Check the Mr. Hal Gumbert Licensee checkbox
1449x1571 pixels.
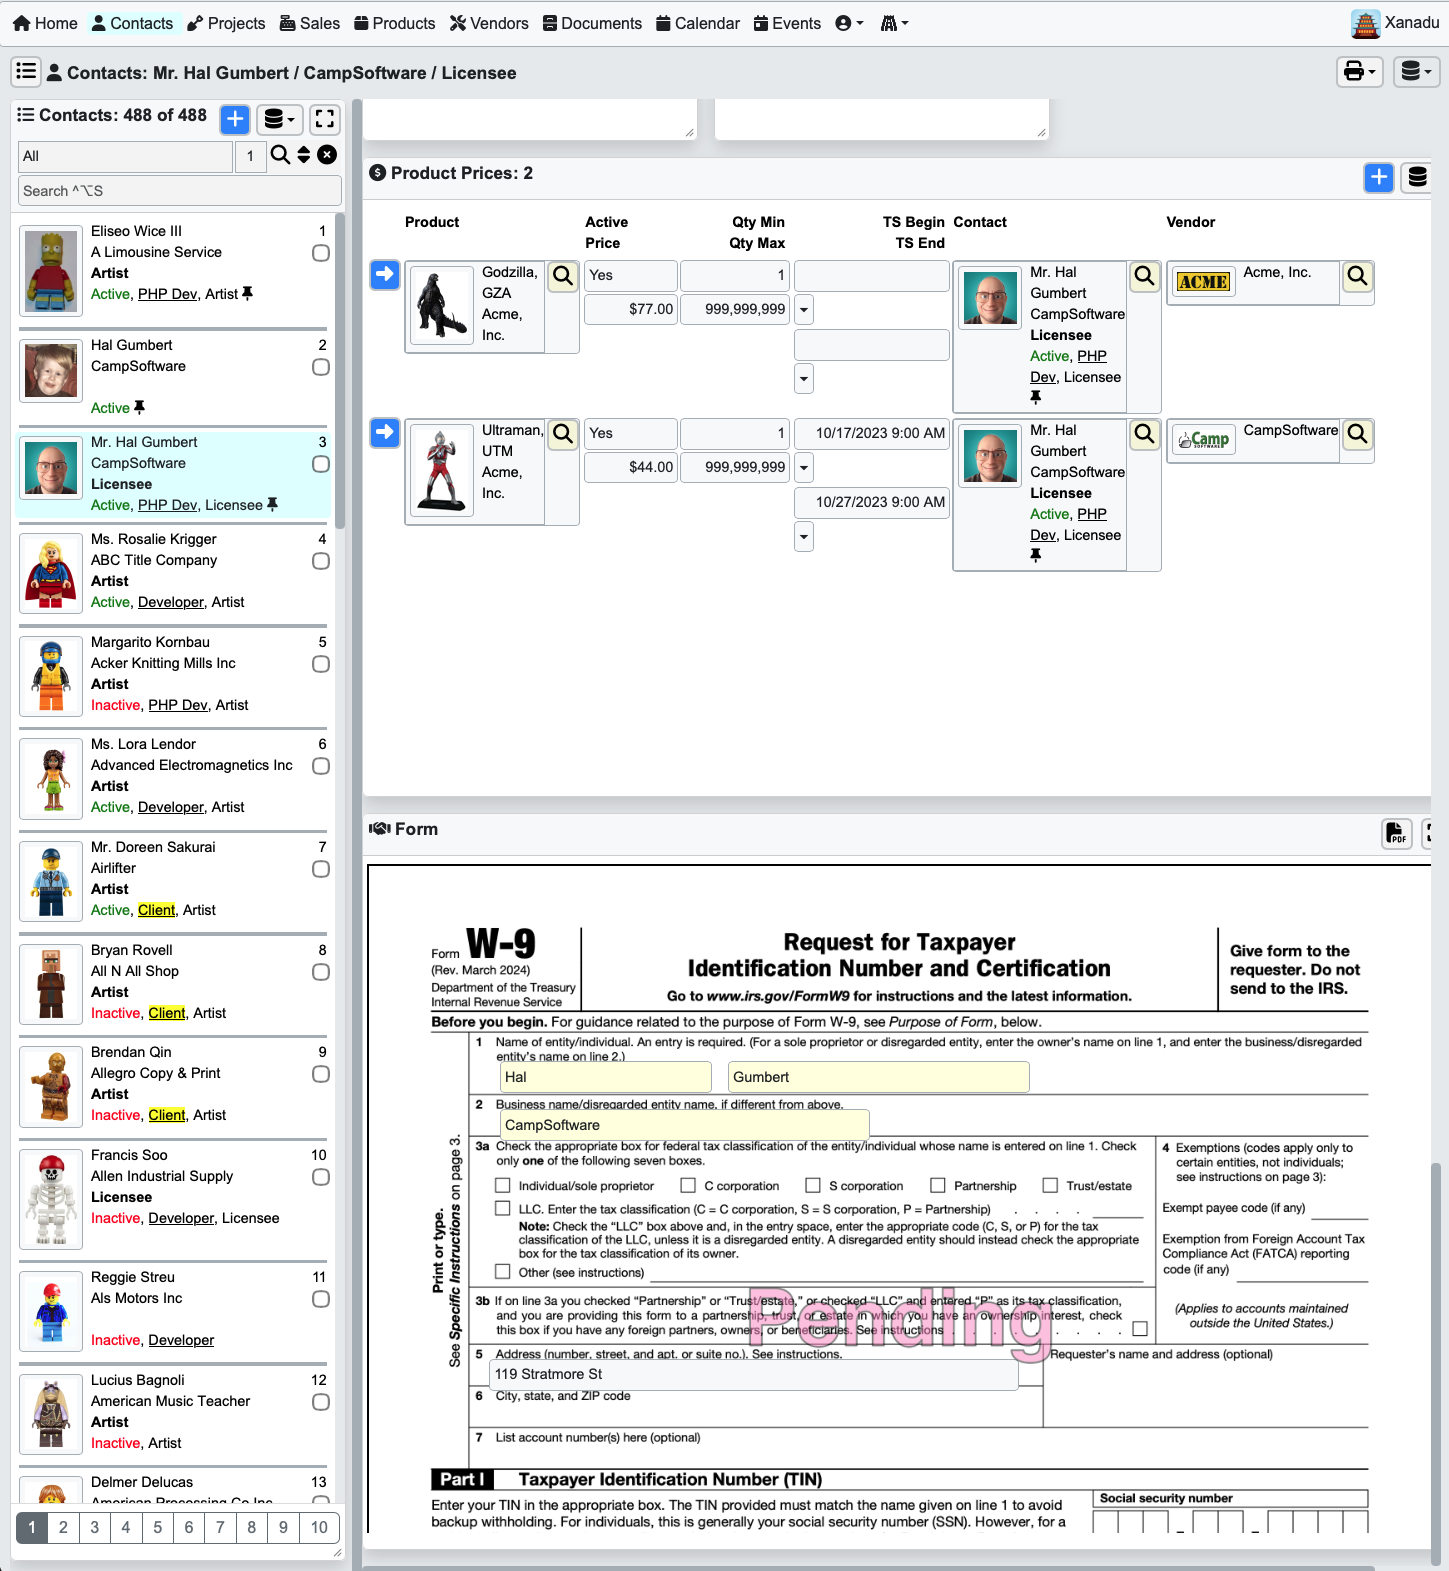[x=321, y=464]
